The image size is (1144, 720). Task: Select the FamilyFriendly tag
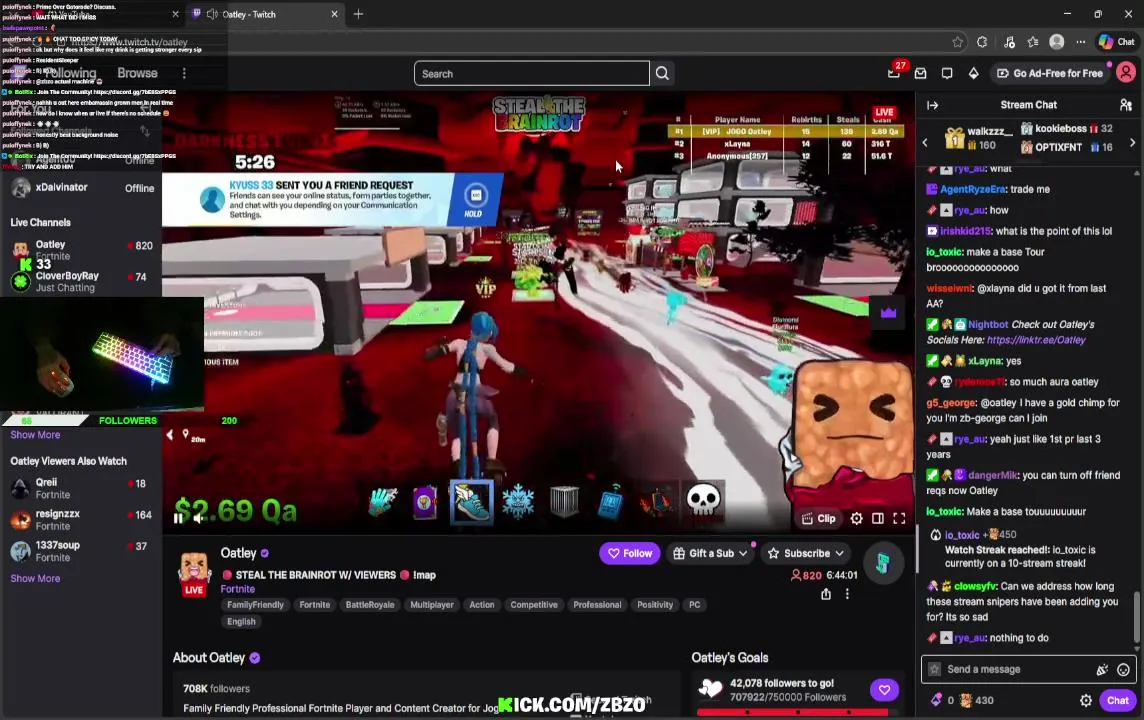255,605
